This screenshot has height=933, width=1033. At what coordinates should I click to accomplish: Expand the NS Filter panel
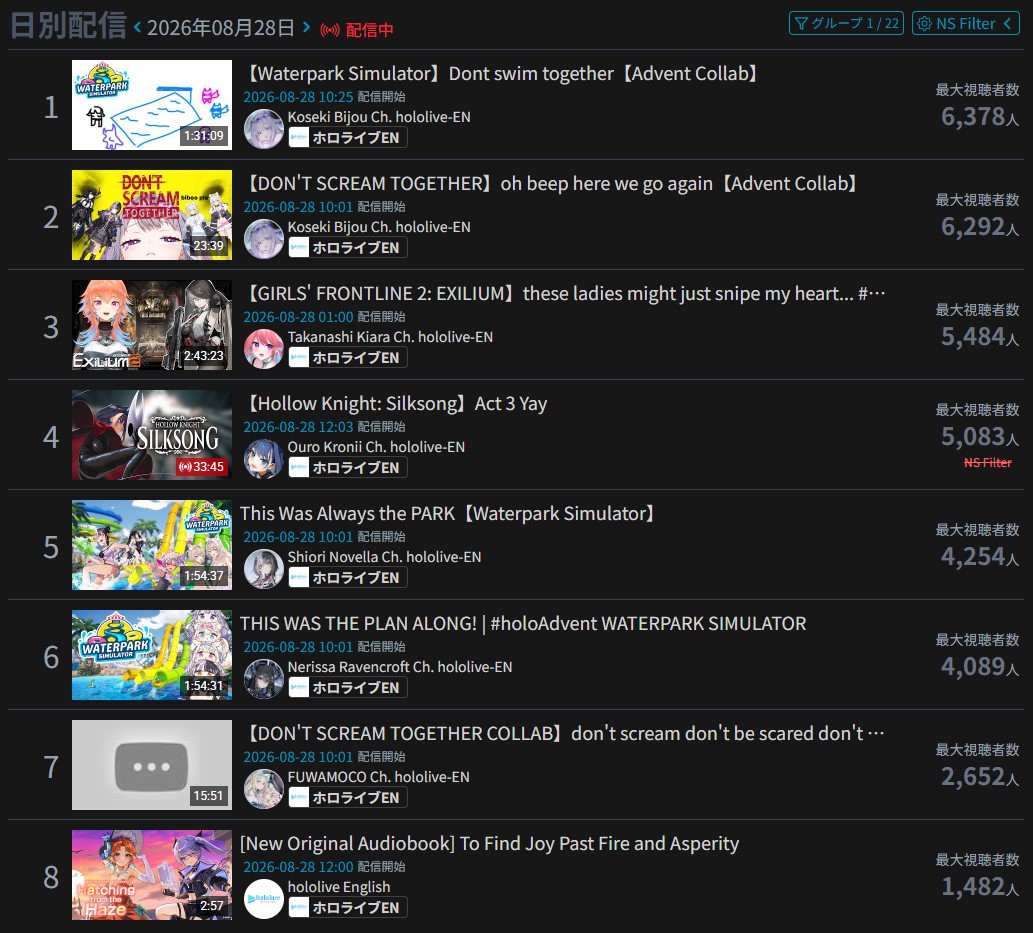click(965, 23)
